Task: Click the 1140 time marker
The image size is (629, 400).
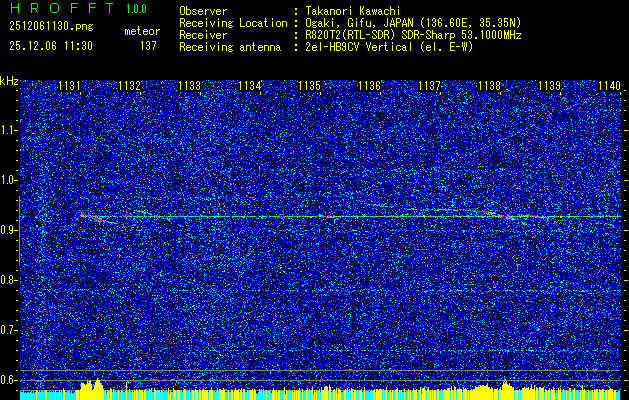Action: (610, 85)
